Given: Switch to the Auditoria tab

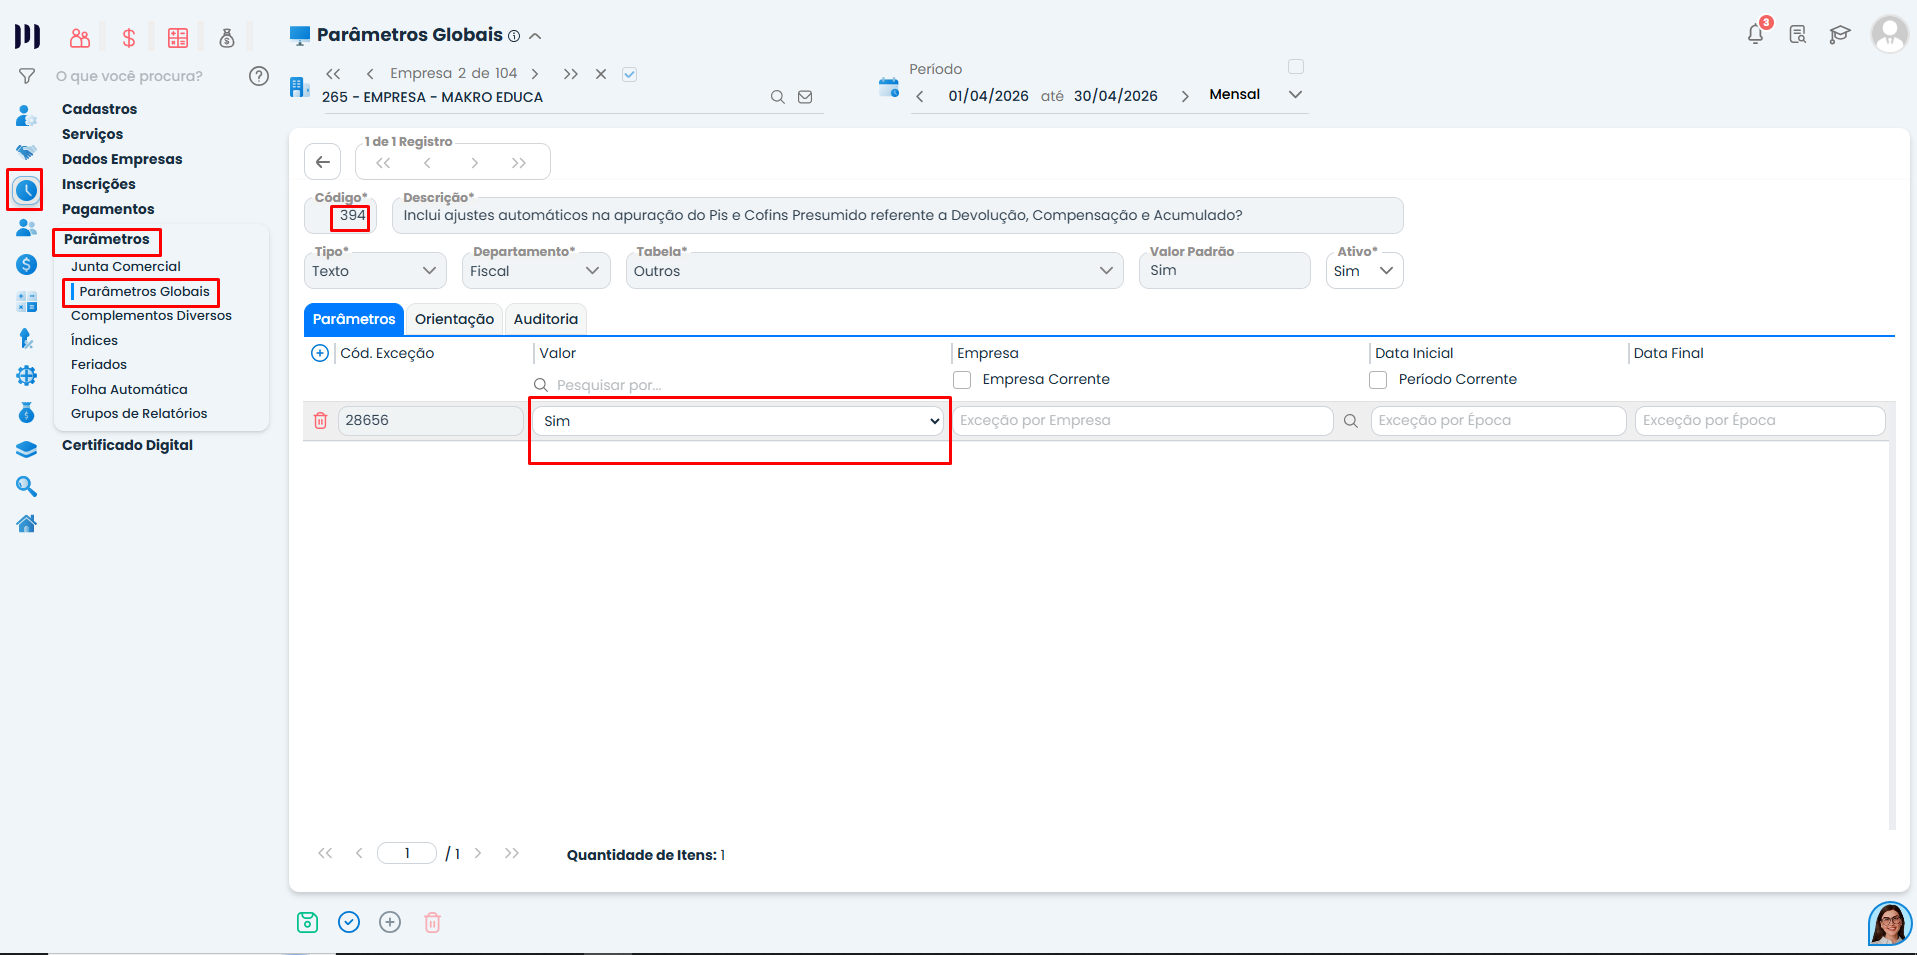Looking at the screenshot, I should pos(546,319).
